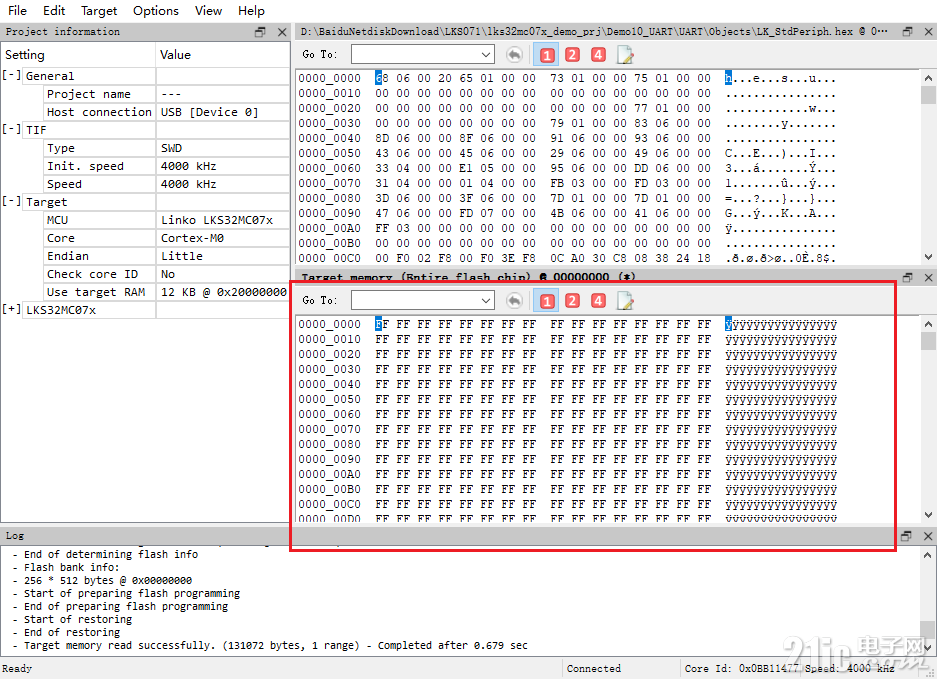Image resolution: width=937 pixels, height=679 pixels.
Task: Click the USB [Device 0] value
Action: tap(210, 112)
